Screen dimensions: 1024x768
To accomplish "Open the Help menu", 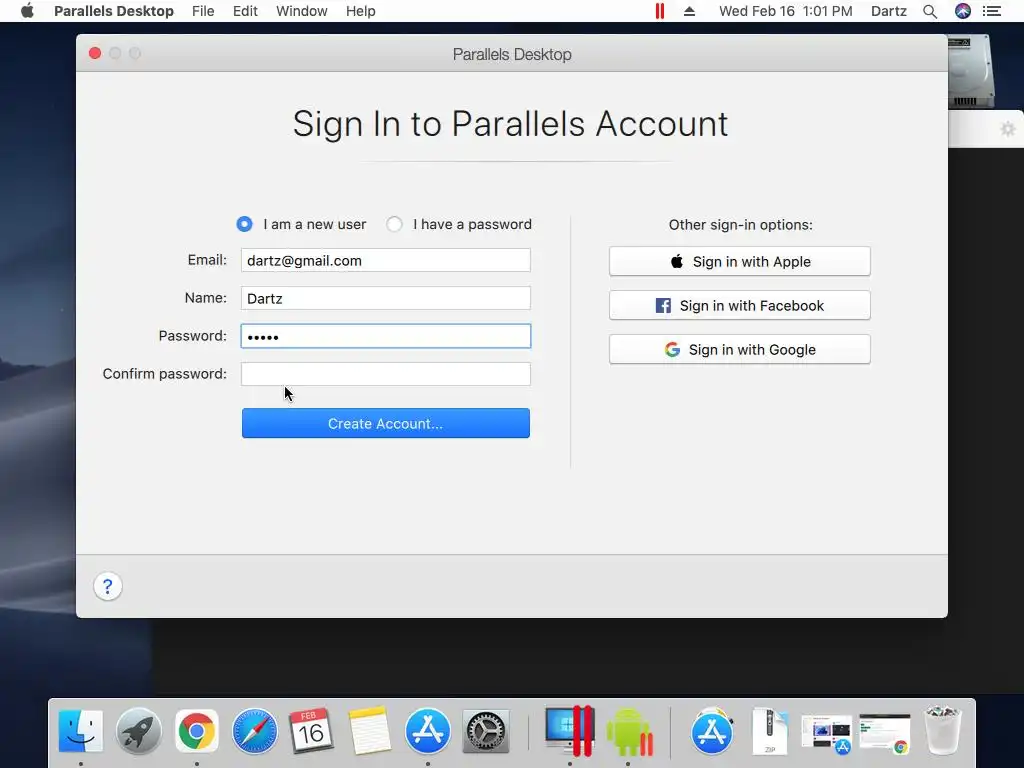I will 360,11.
